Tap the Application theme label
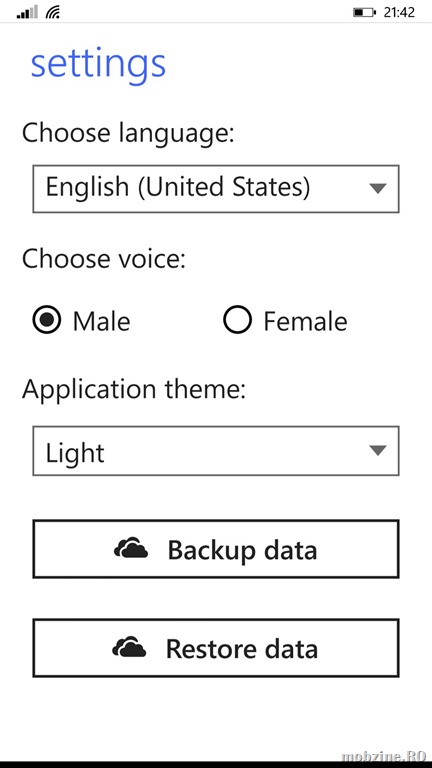The width and height of the screenshot is (432, 768). pos(134,390)
